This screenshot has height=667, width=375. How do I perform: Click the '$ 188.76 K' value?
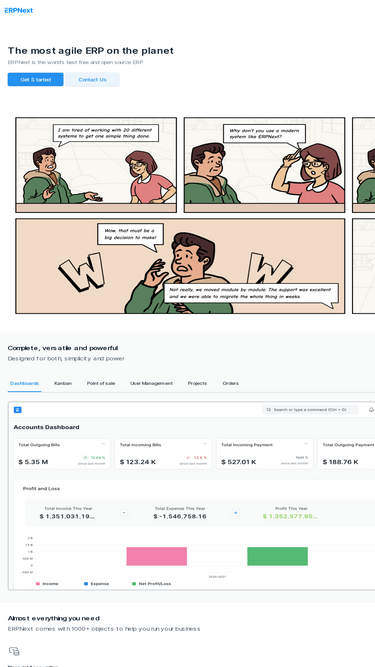[x=340, y=462]
